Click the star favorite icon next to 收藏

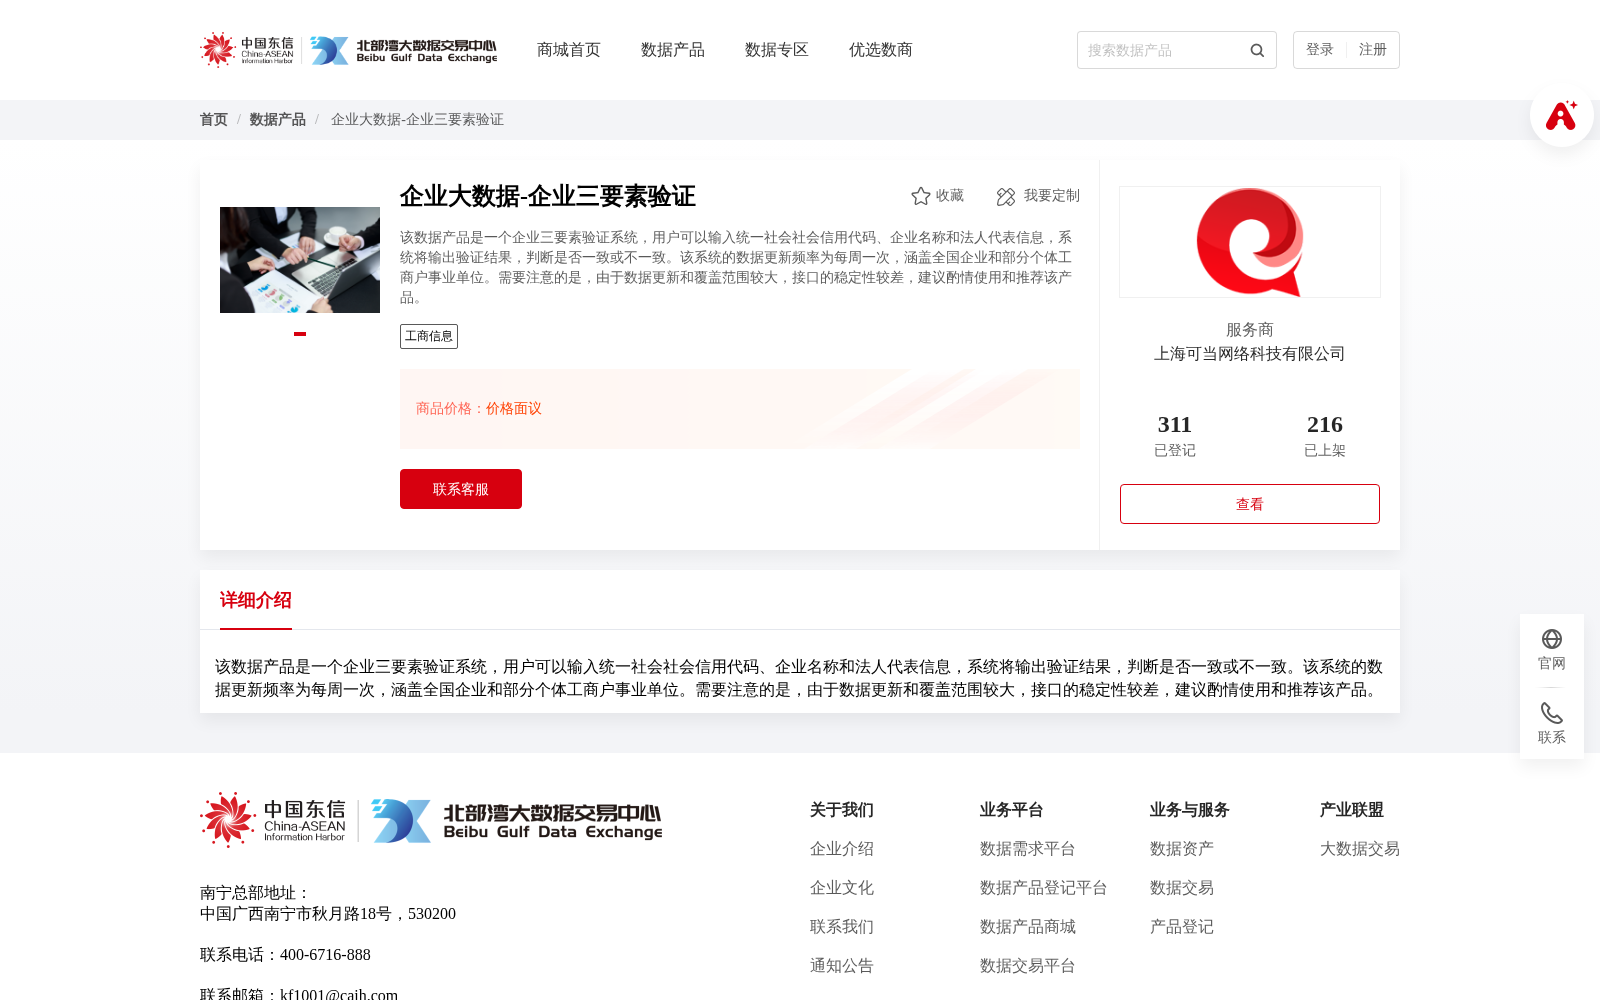(921, 196)
